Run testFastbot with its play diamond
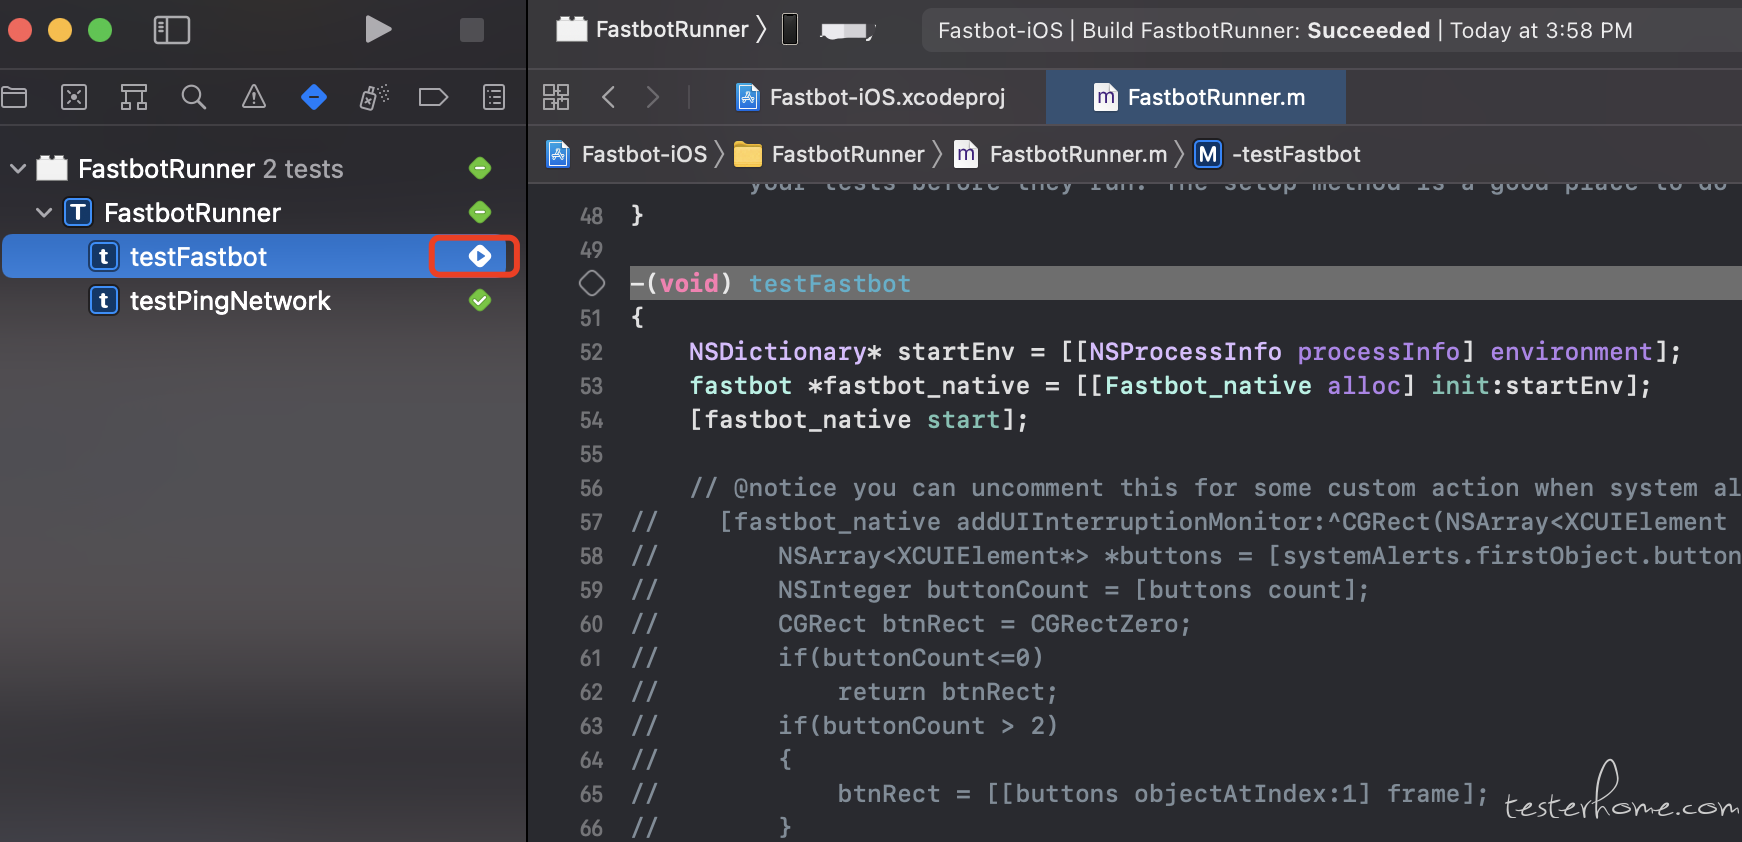 coord(480,257)
